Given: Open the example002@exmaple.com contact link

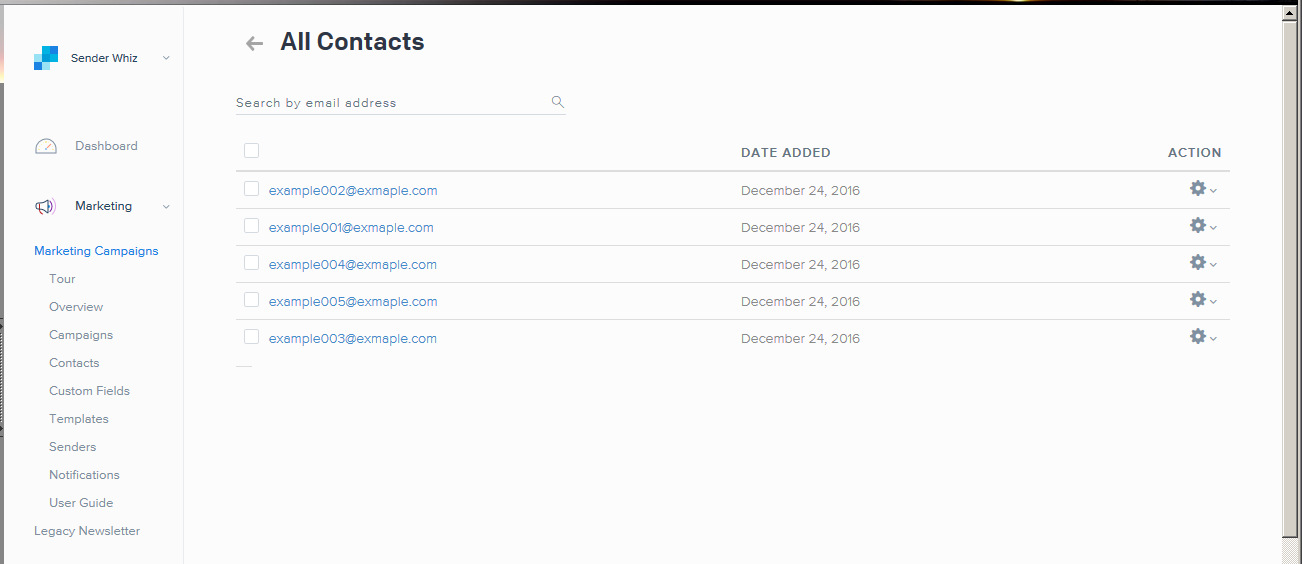Looking at the screenshot, I should pos(353,190).
